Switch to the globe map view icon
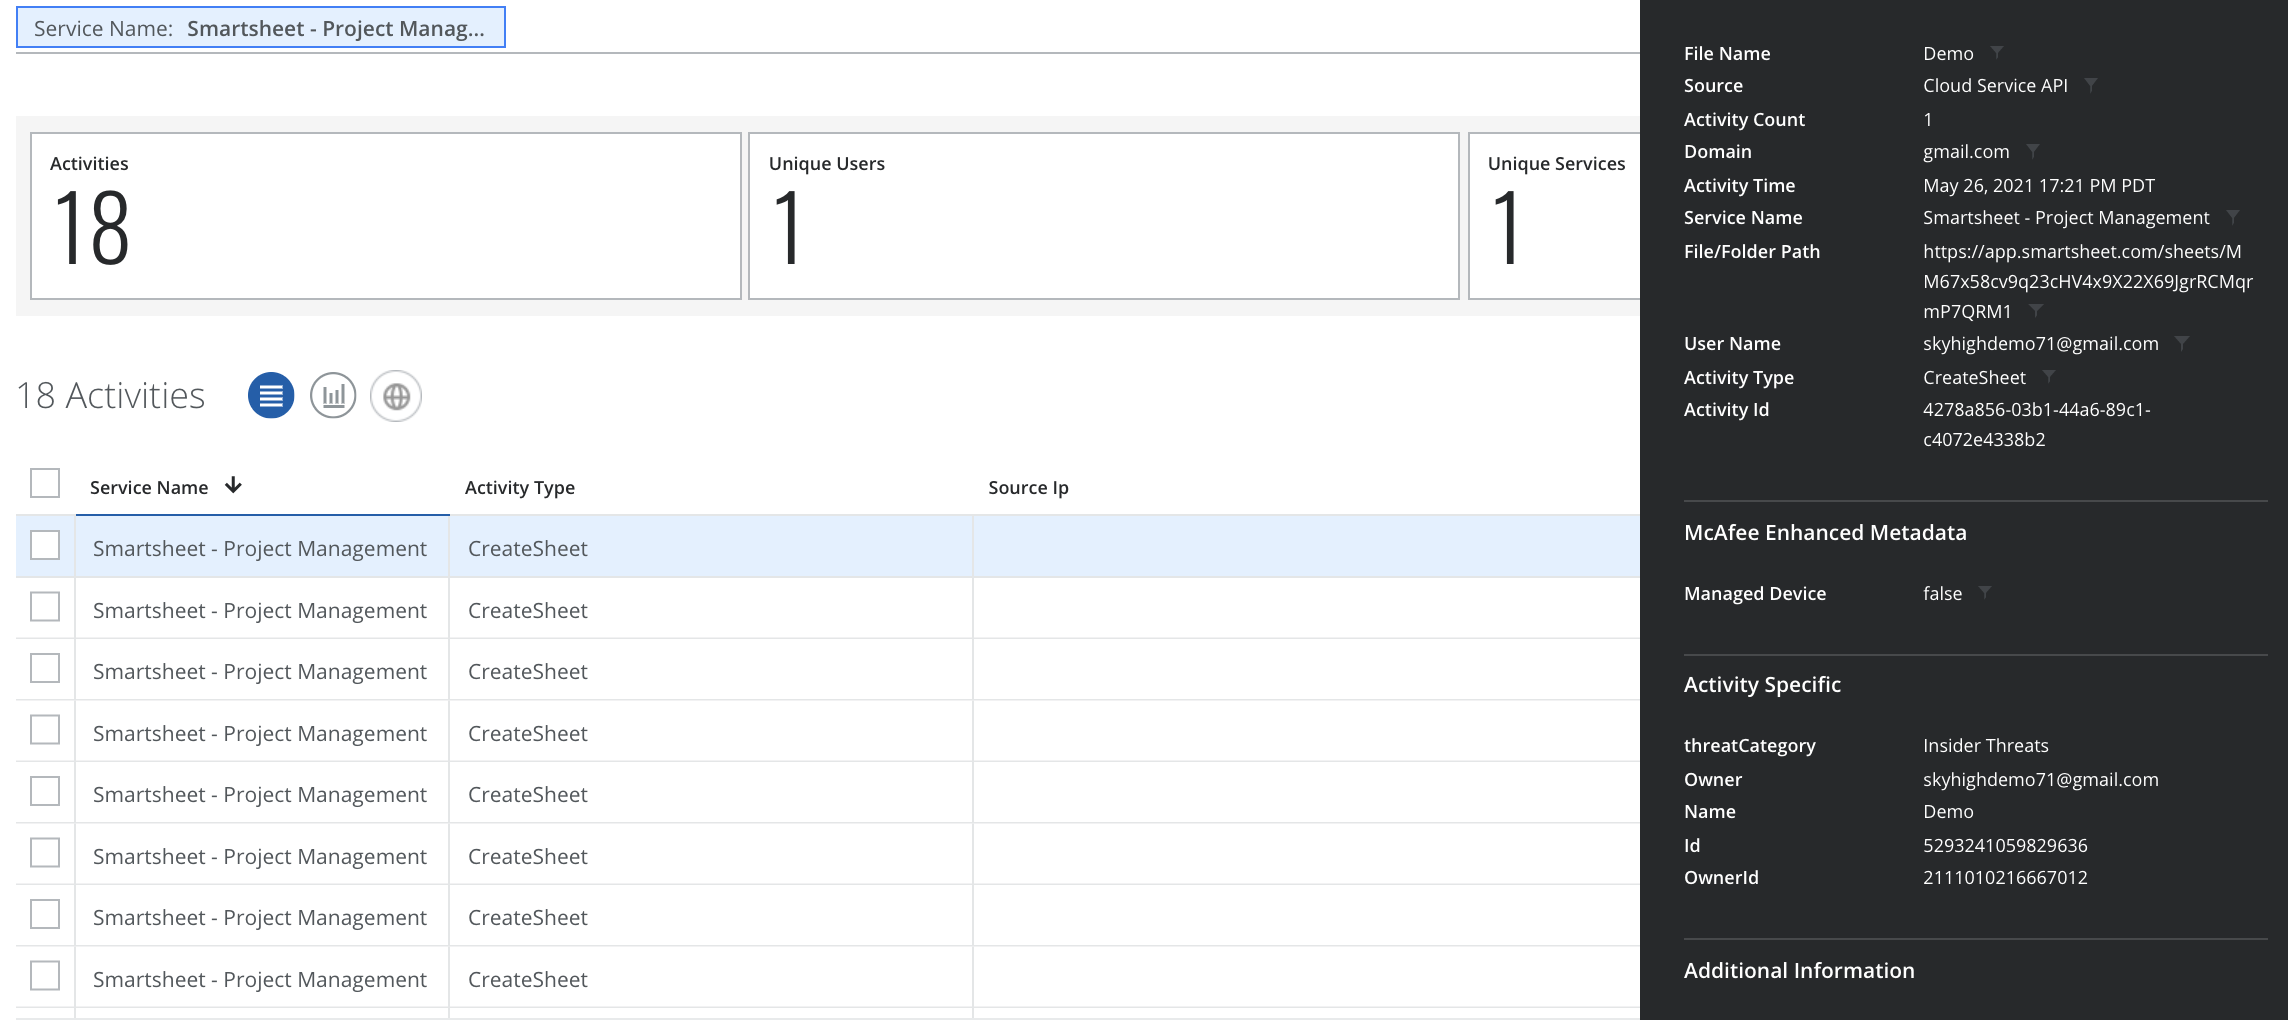 click(396, 396)
